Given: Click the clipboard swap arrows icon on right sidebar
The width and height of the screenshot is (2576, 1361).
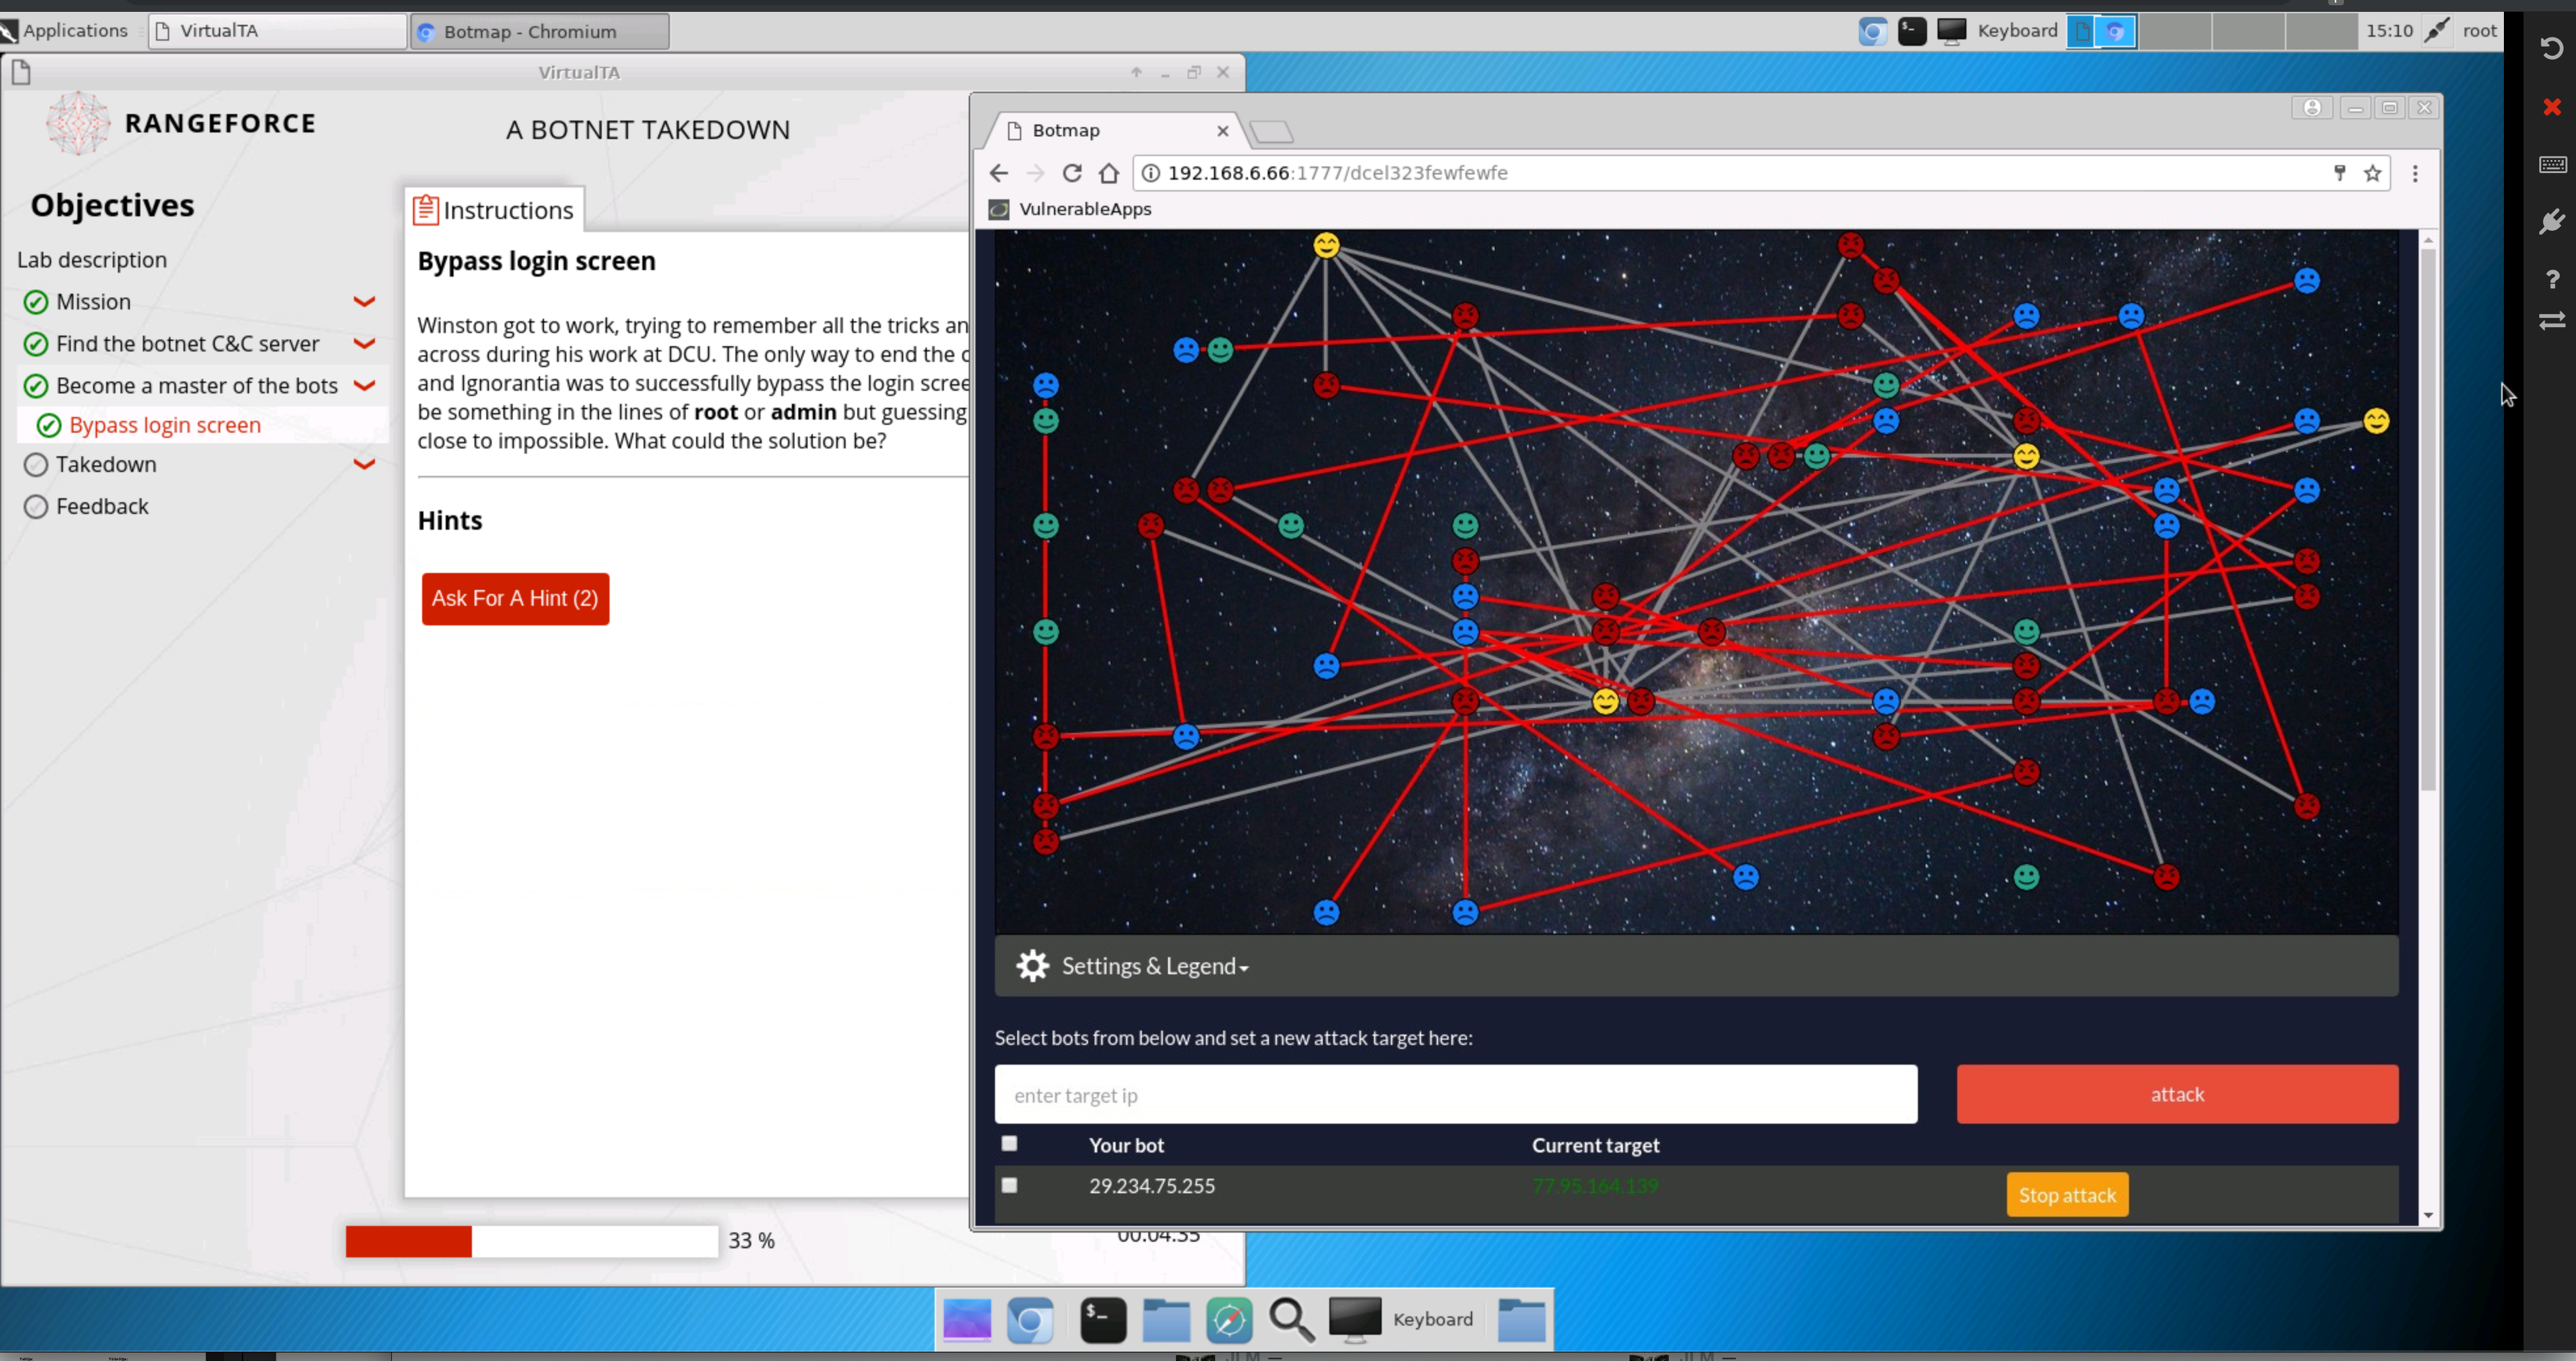Looking at the screenshot, I should coord(2552,321).
